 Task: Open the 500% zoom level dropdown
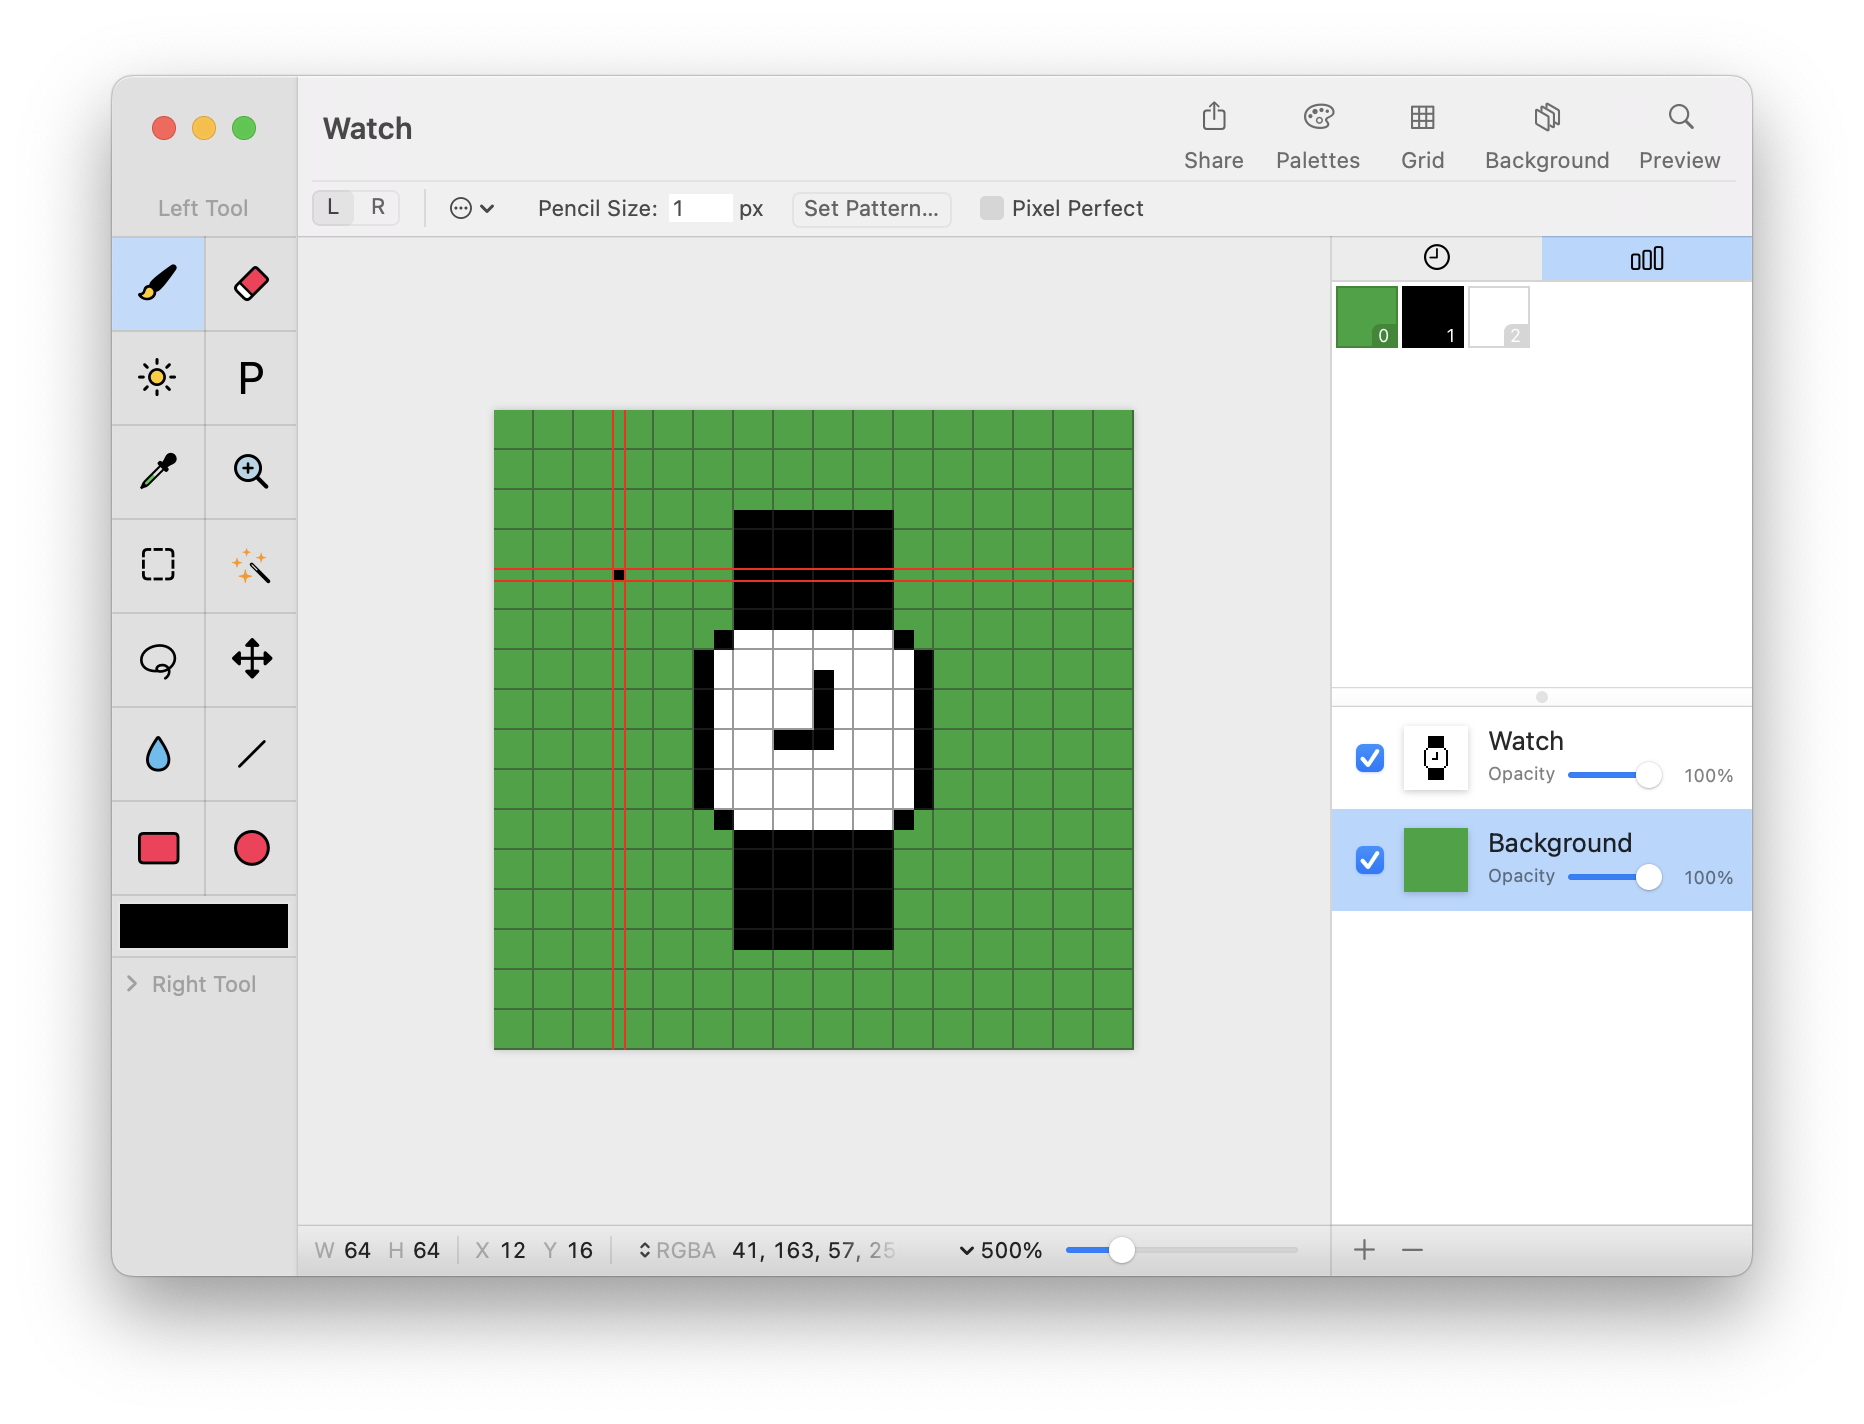coord(1000,1250)
